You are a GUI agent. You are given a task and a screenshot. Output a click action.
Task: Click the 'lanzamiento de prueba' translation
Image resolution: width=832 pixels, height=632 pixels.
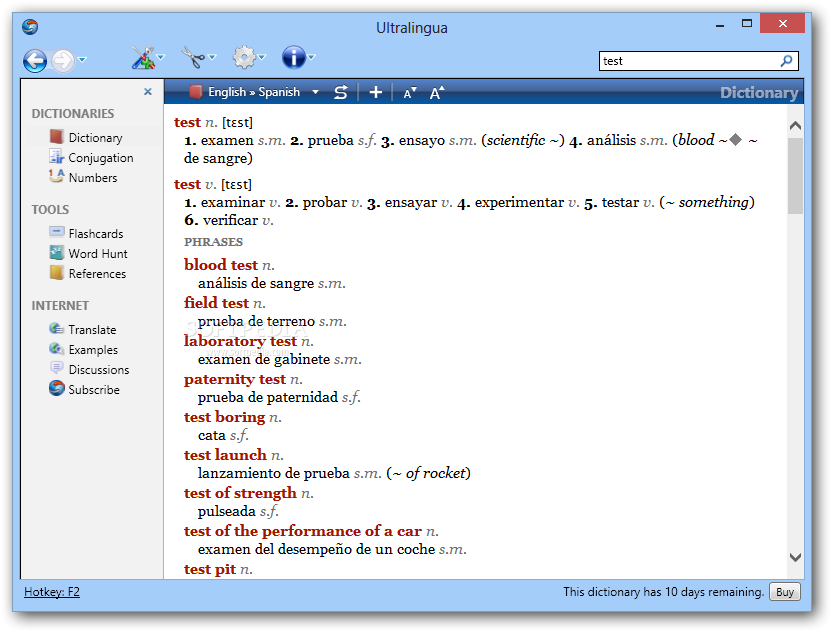(x=274, y=473)
